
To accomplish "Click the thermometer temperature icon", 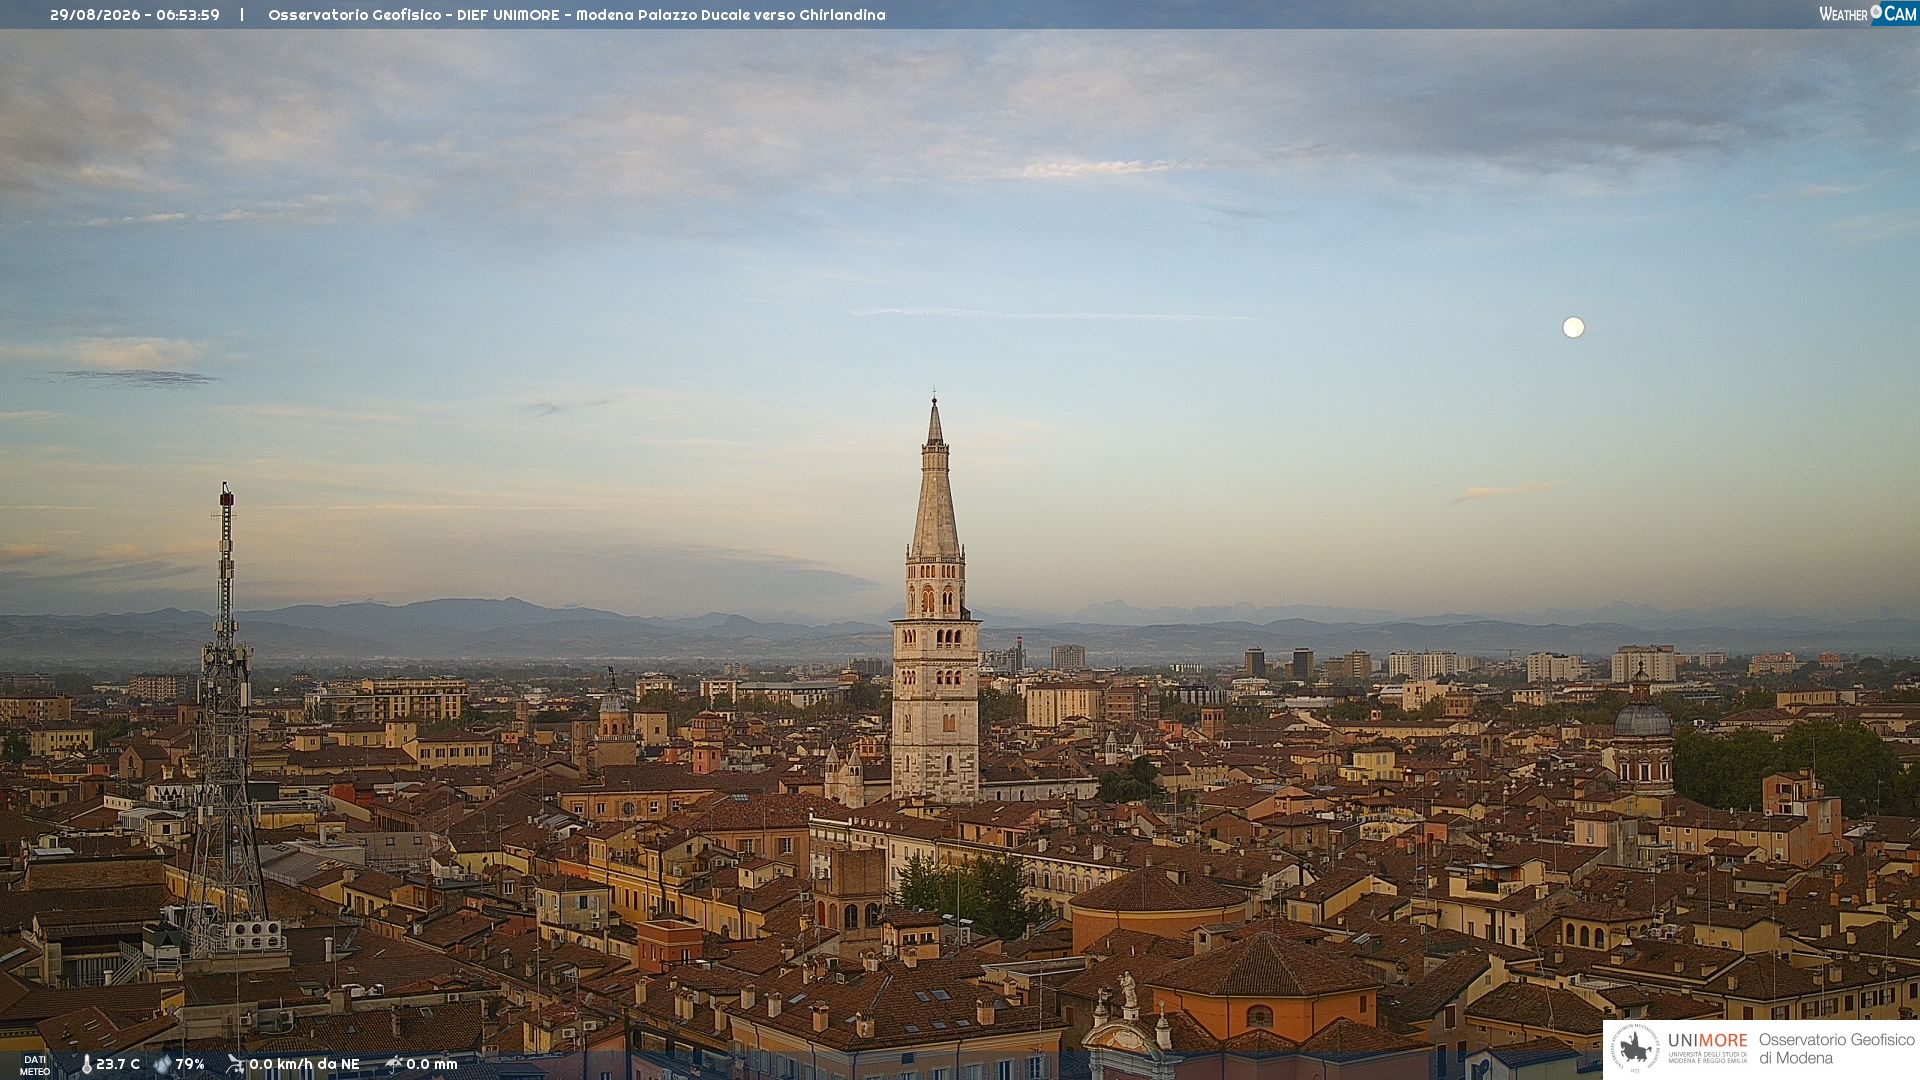I will coord(86,1065).
